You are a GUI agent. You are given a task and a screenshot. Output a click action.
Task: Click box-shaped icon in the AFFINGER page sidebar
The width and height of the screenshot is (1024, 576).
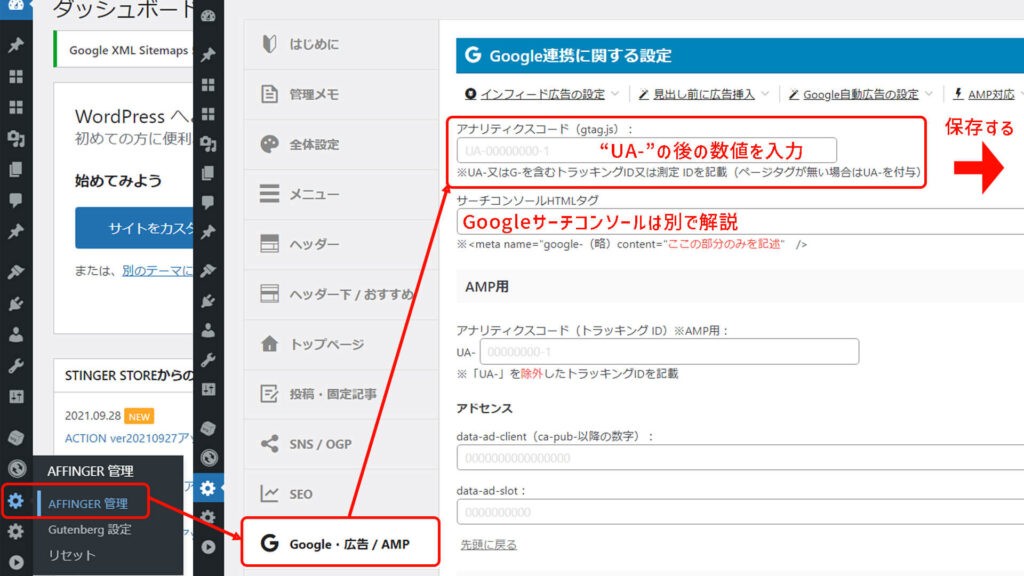click(208, 428)
